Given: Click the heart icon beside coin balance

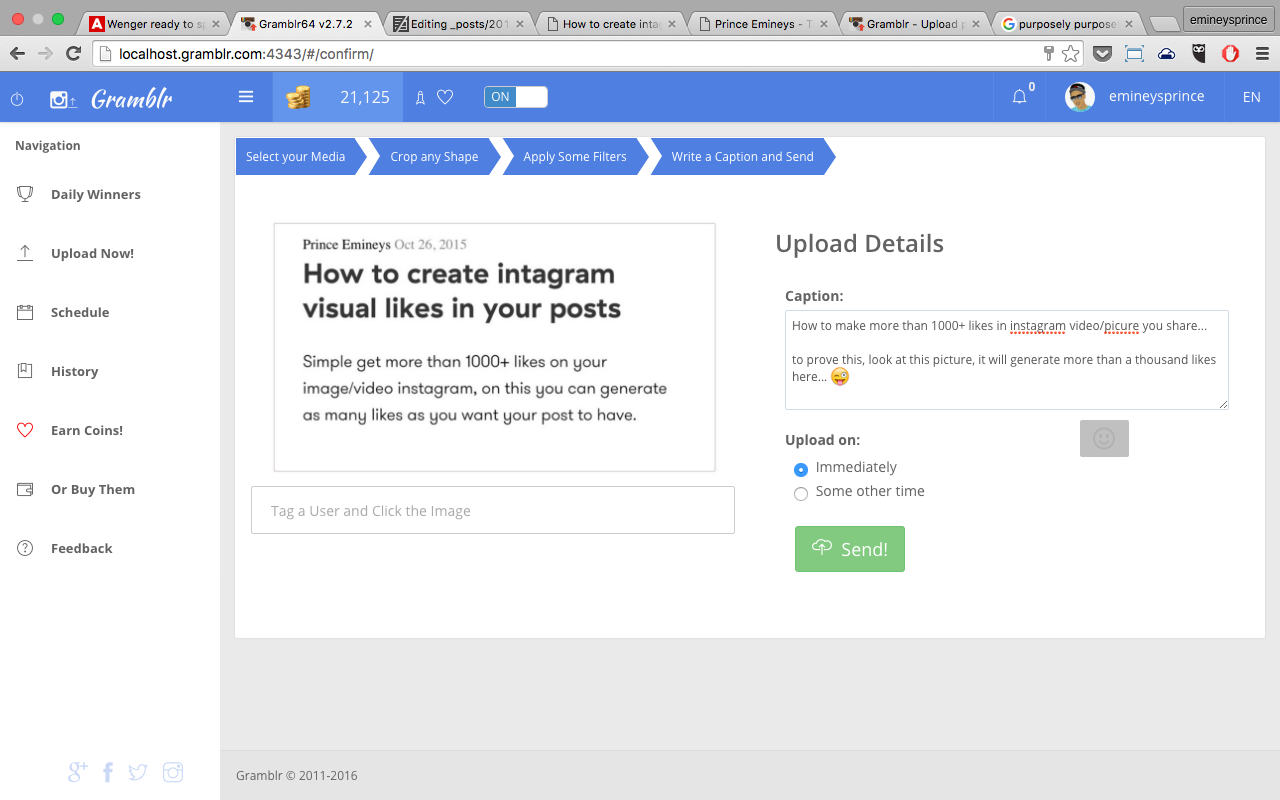Looking at the screenshot, I should click(x=445, y=97).
